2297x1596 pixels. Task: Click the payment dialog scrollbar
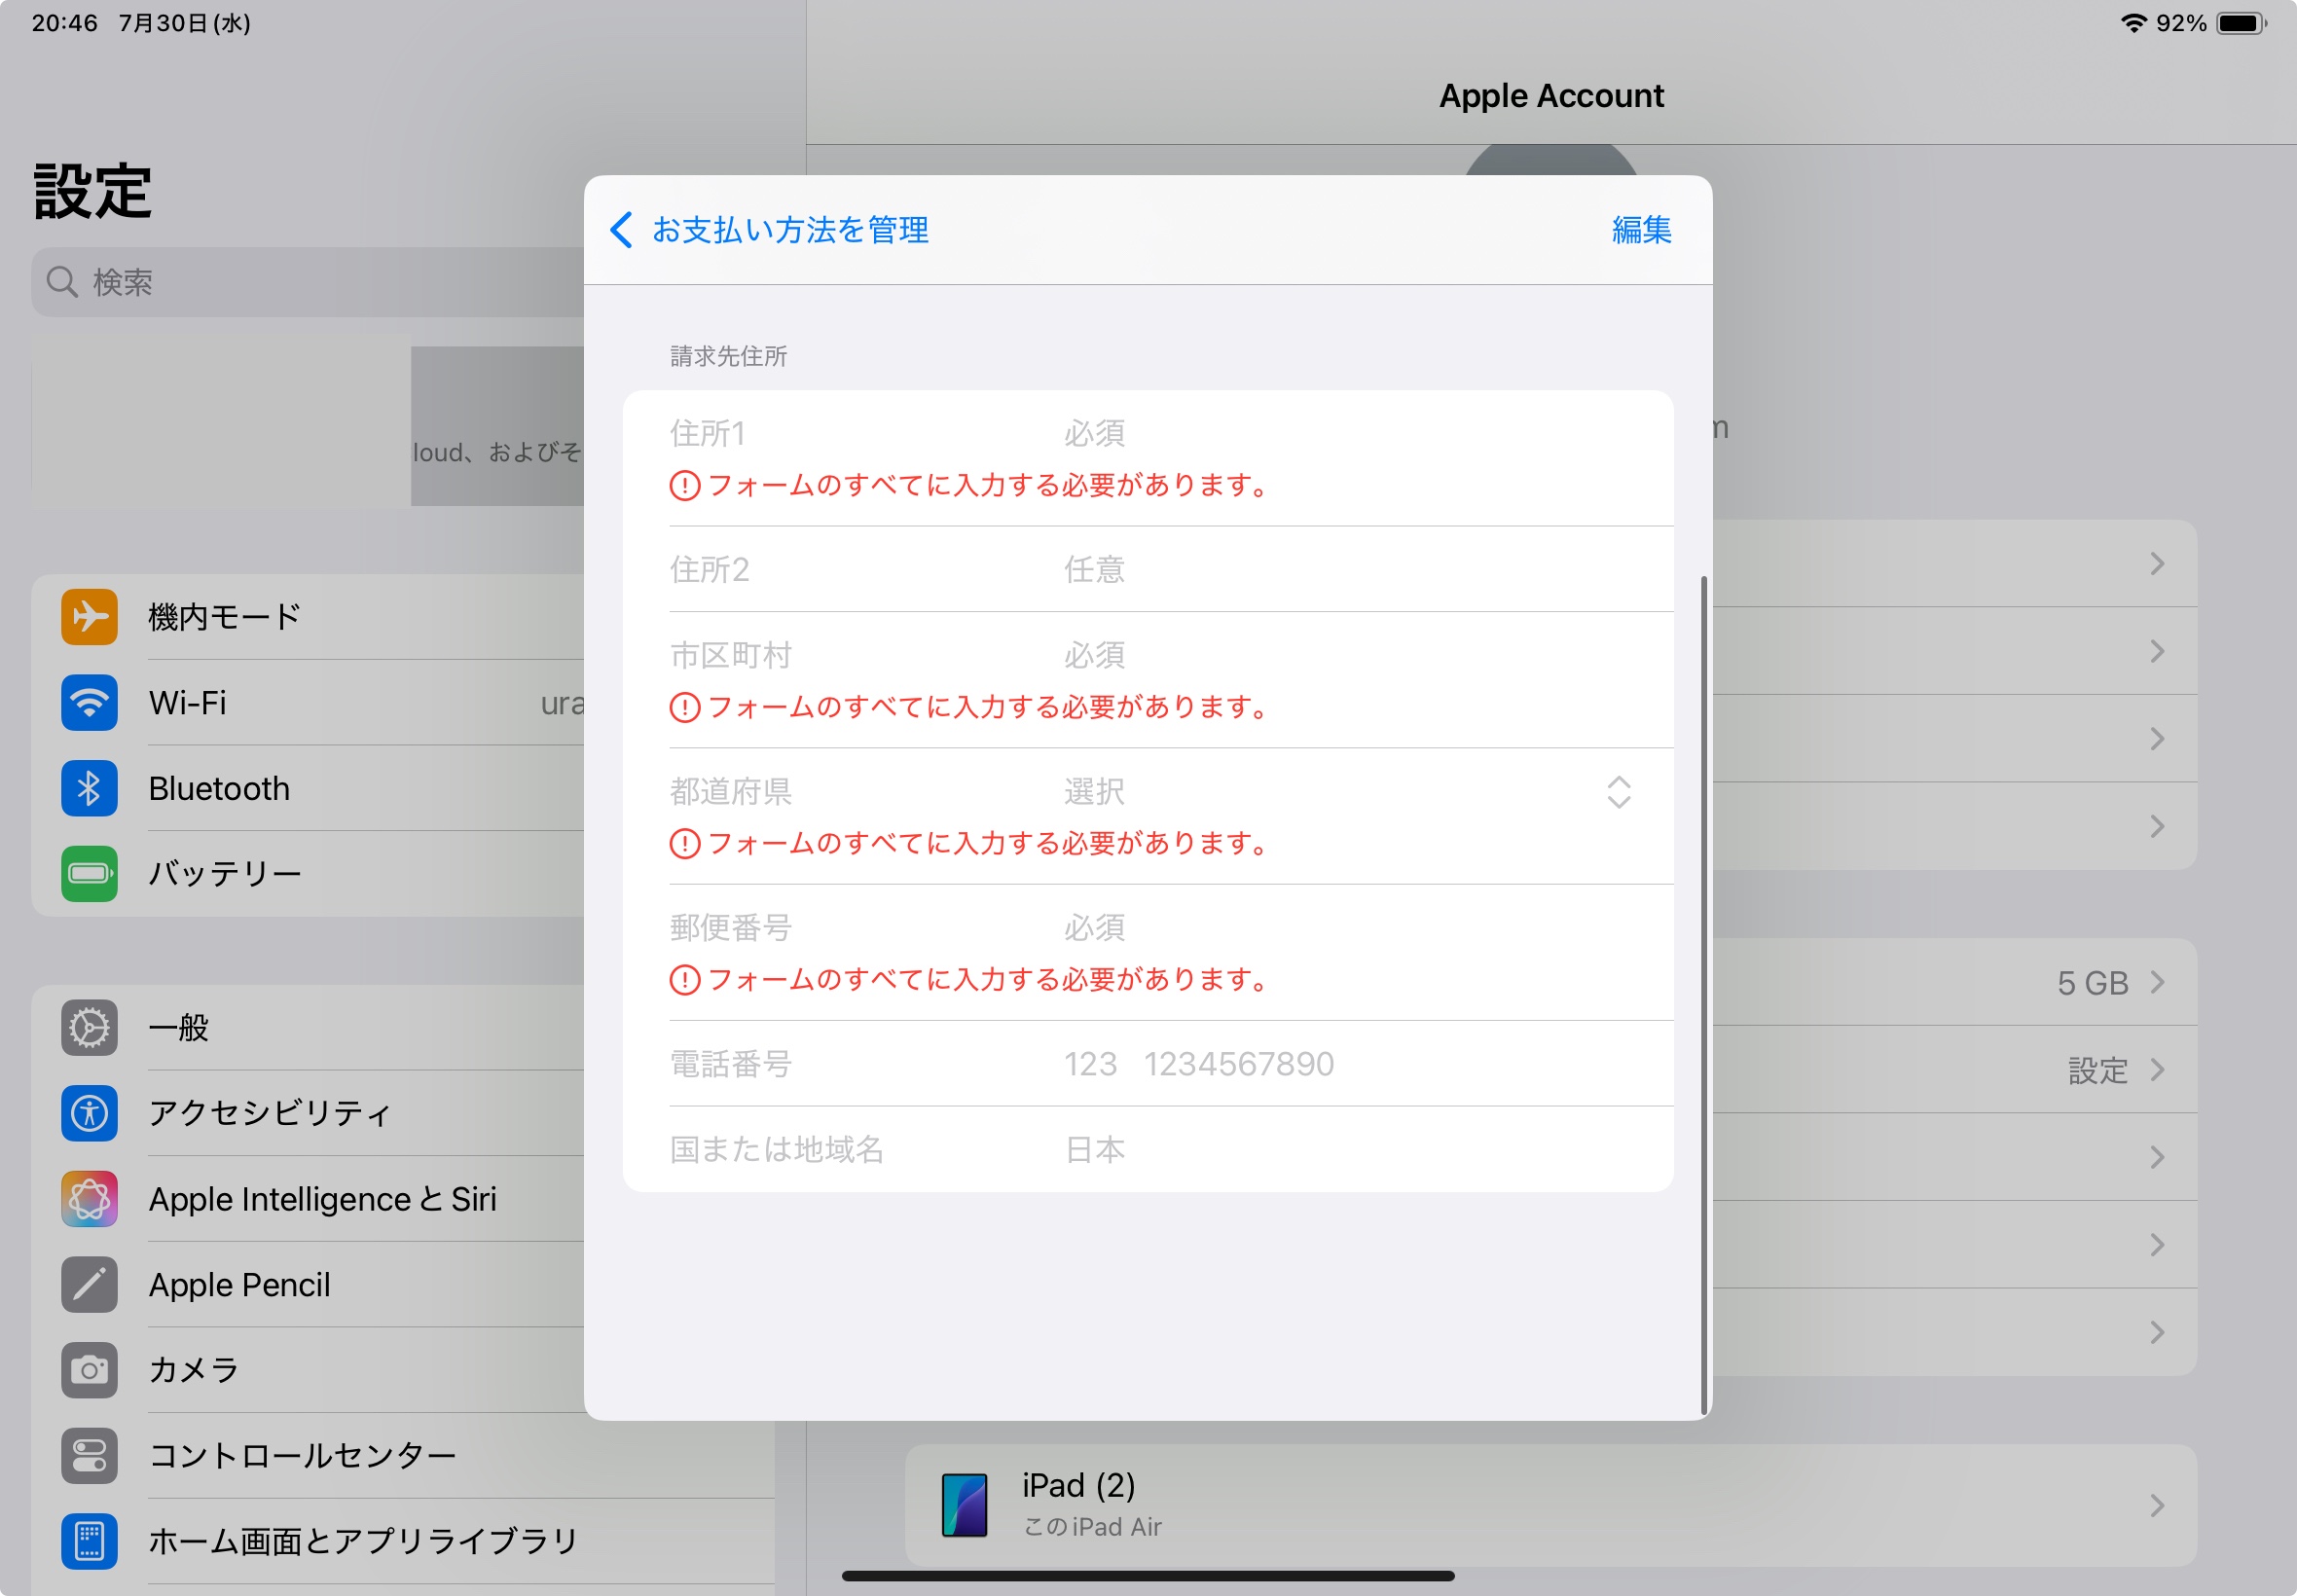(x=1703, y=995)
